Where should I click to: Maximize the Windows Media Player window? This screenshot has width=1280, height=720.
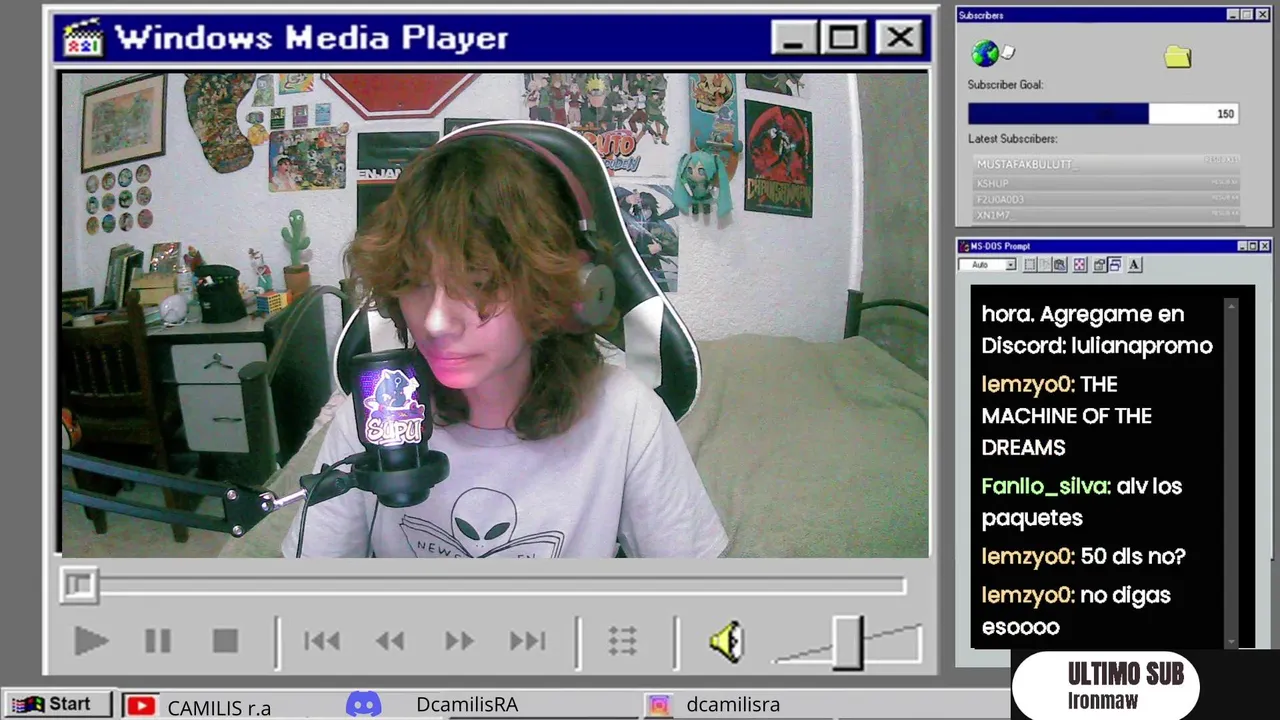point(844,38)
